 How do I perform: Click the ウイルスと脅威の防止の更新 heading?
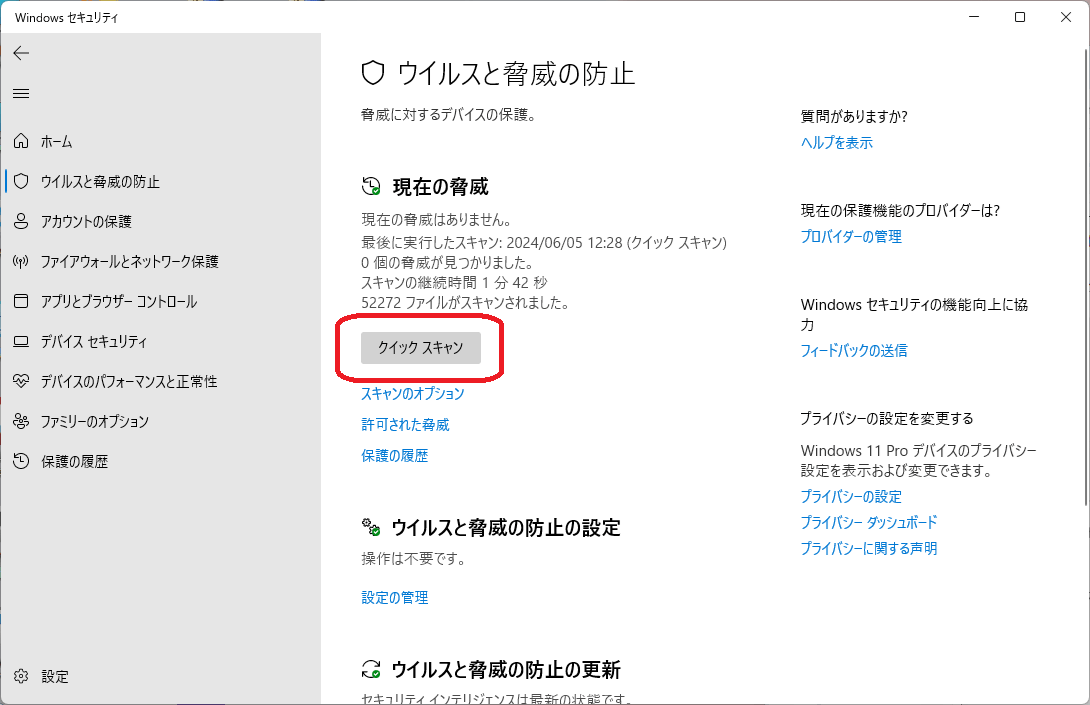click(x=506, y=670)
